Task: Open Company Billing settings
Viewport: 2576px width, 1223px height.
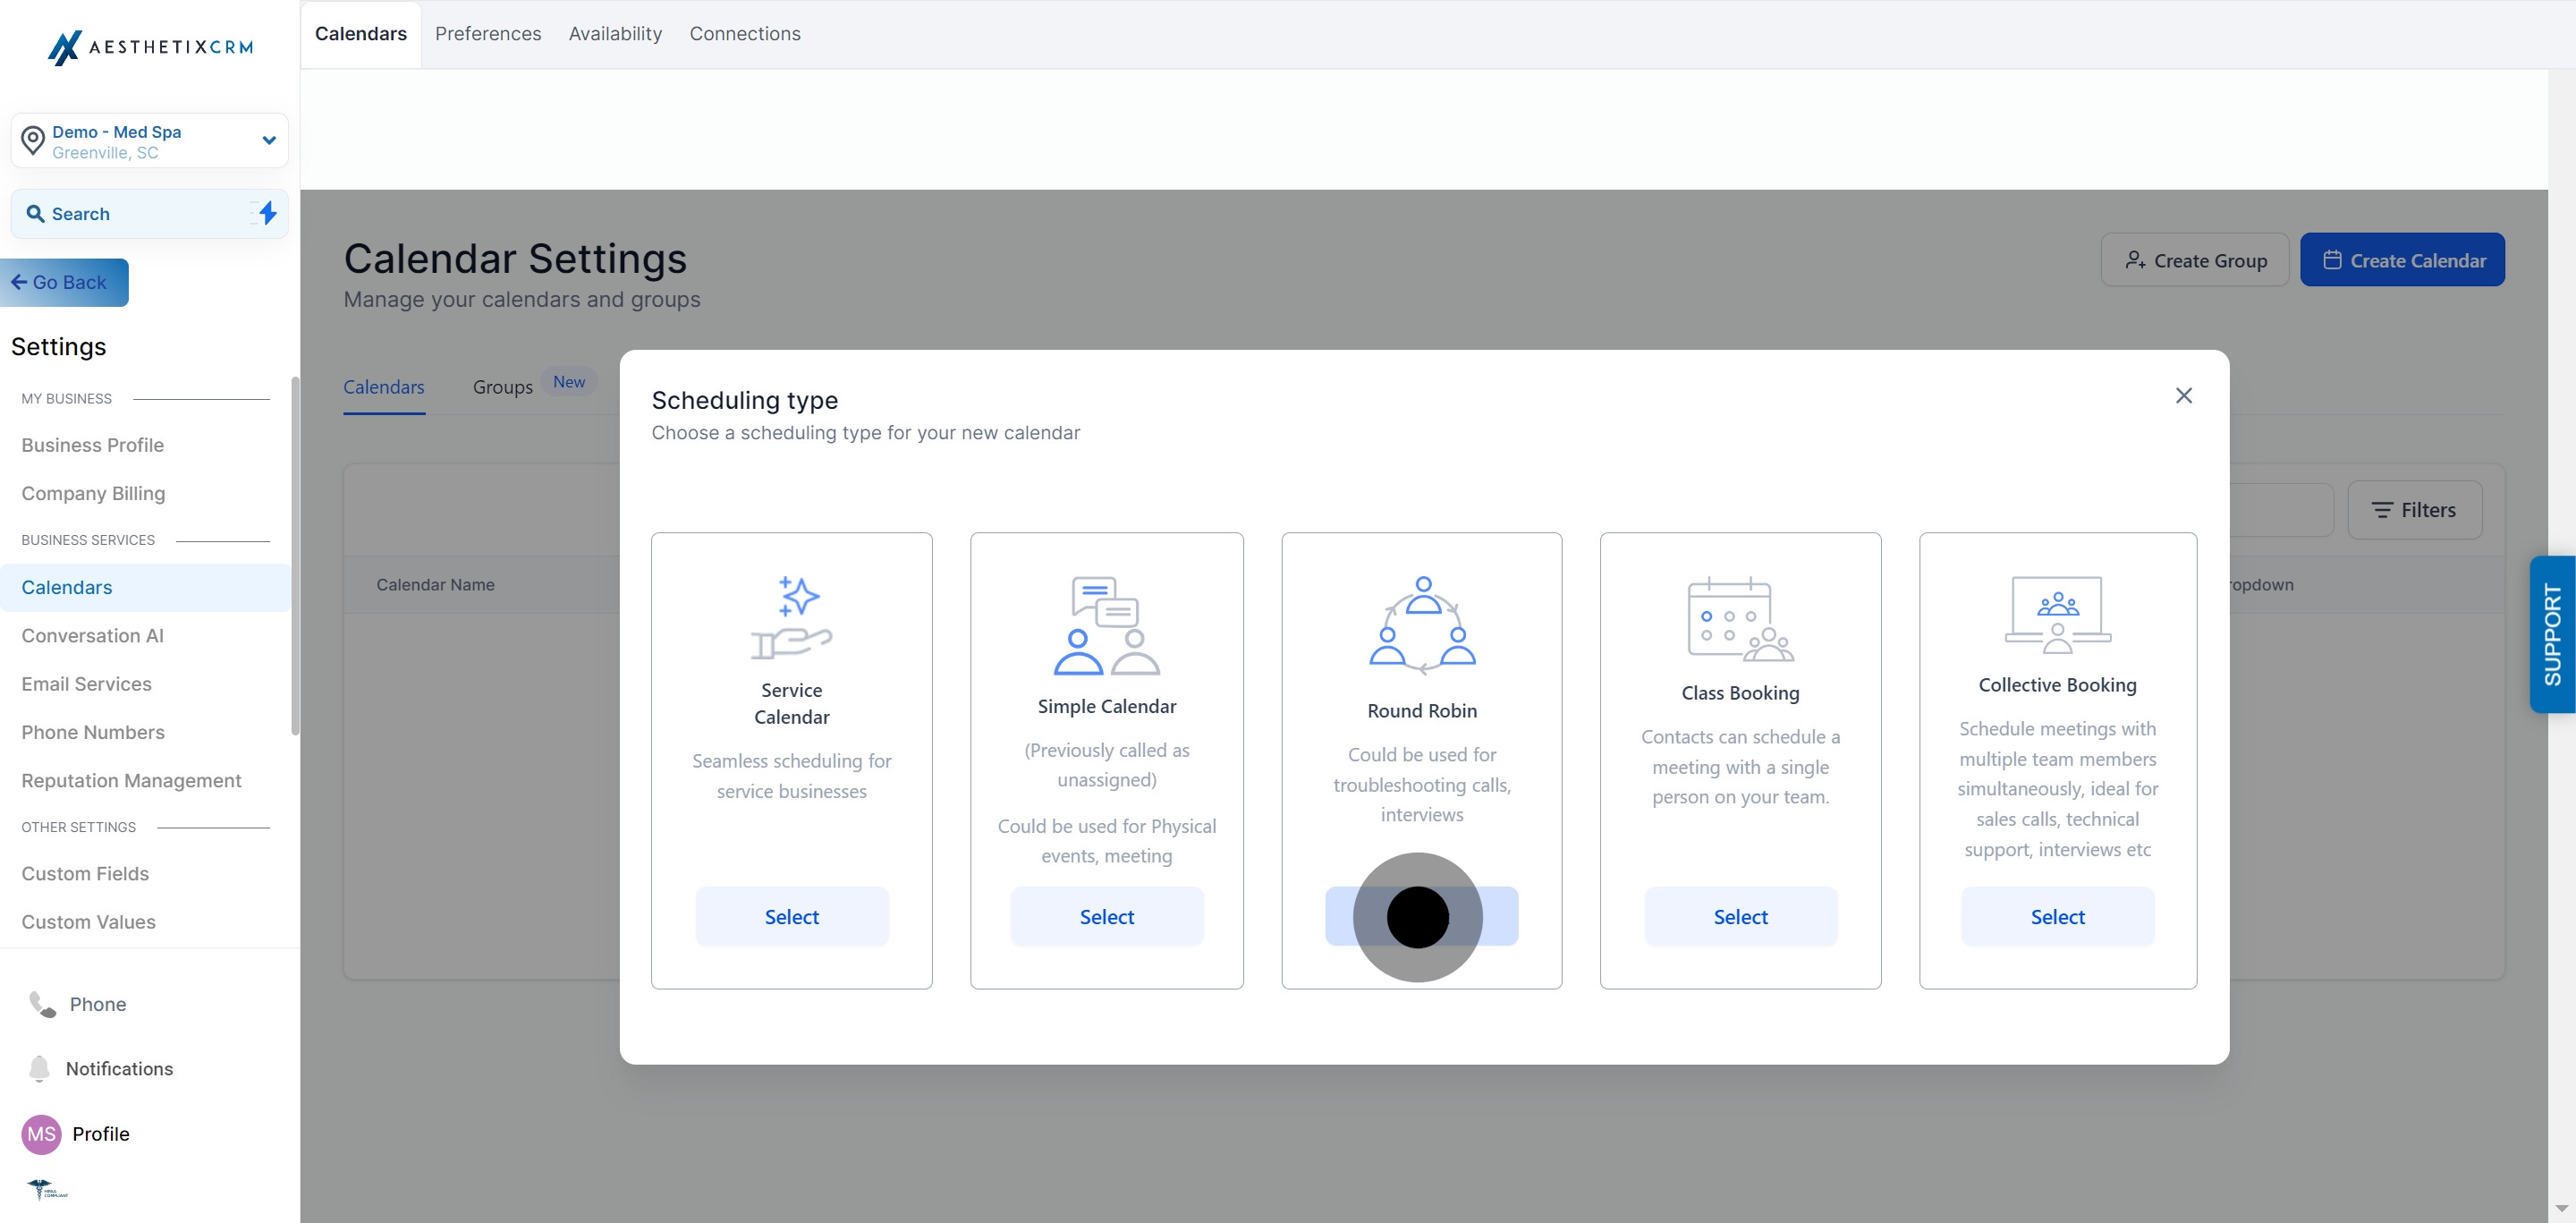Action: [x=94, y=494]
